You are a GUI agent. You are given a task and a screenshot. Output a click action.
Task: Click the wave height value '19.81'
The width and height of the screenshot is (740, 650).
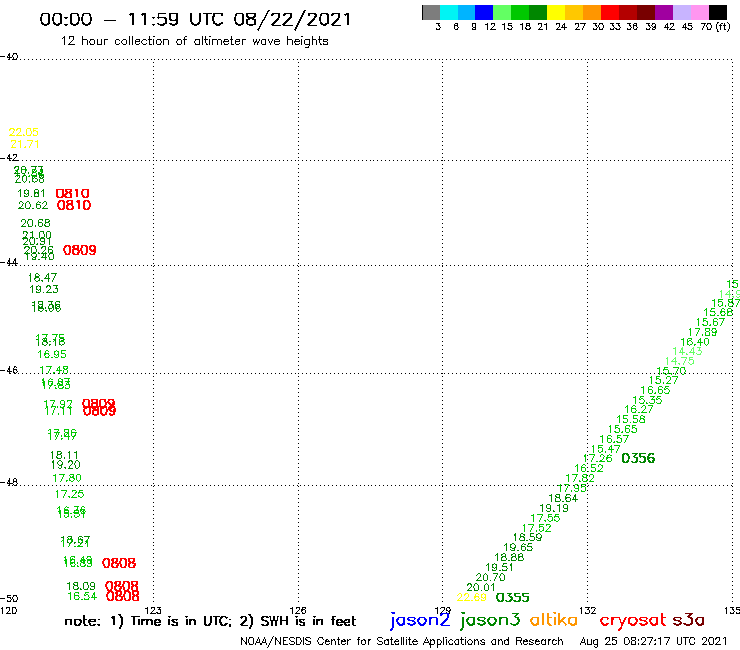point(31,194)
